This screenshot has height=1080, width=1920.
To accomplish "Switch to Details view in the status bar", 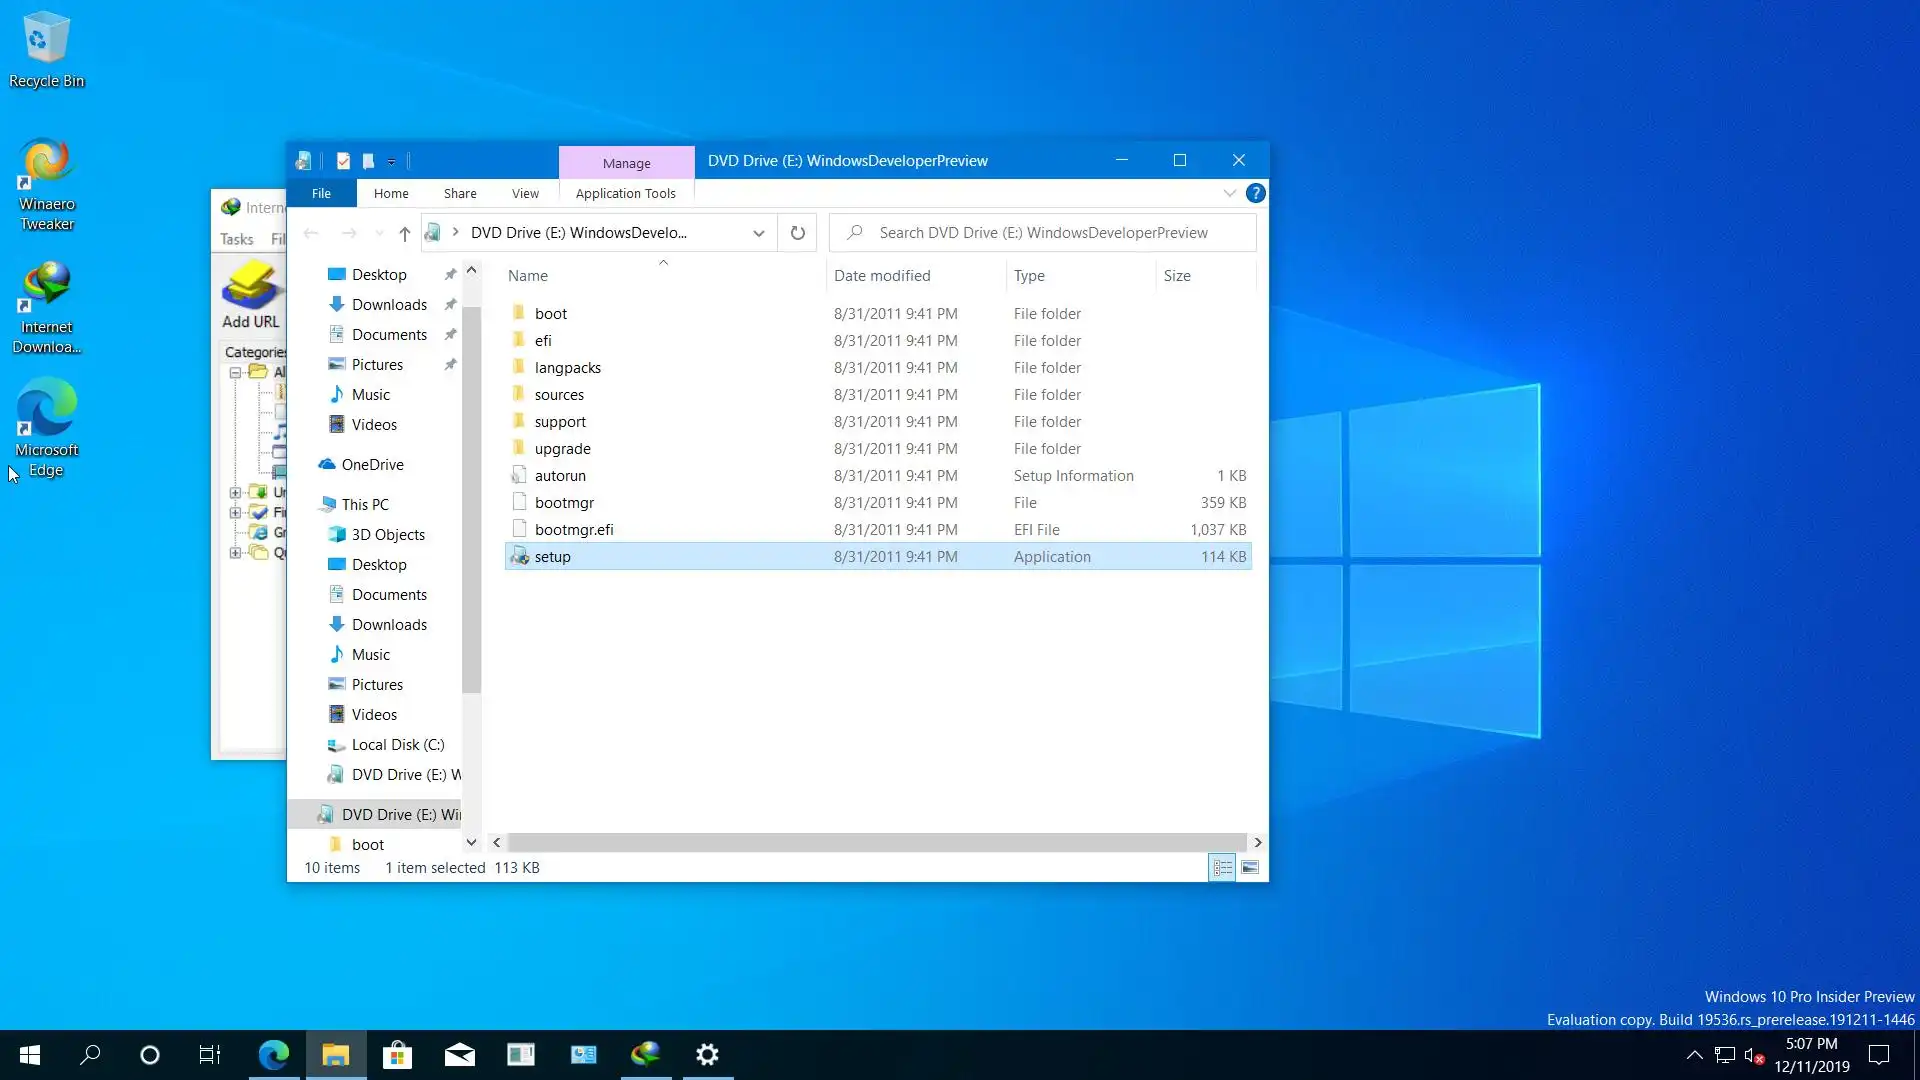I will (1222, 867).
